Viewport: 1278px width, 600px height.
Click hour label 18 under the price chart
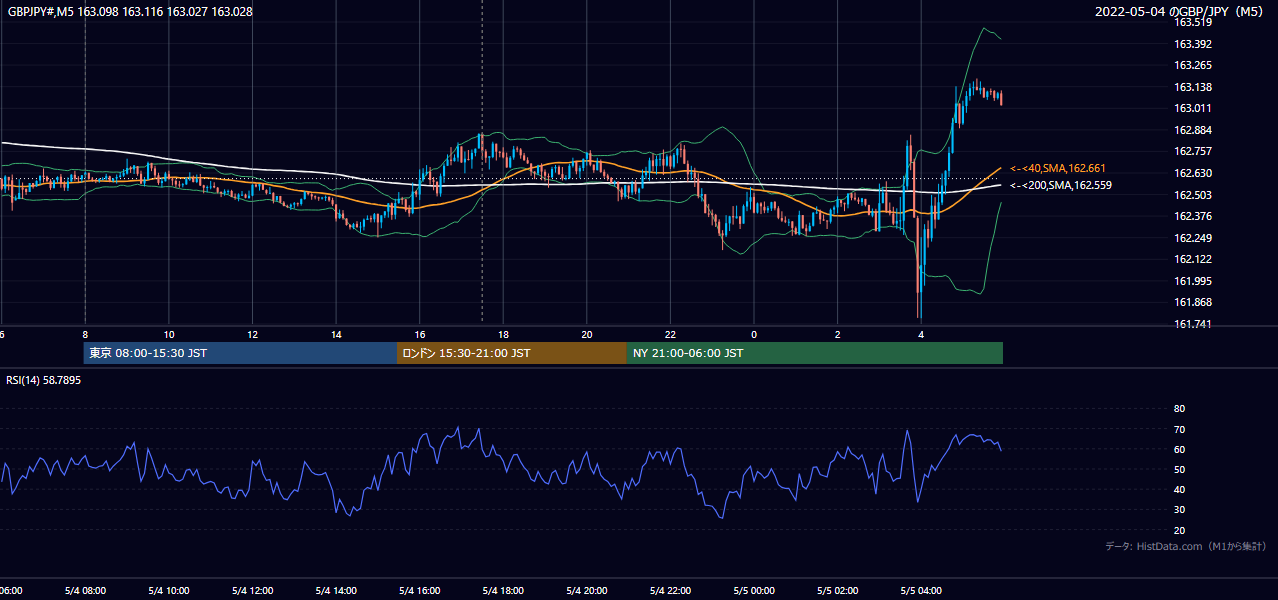pos(504,335)
